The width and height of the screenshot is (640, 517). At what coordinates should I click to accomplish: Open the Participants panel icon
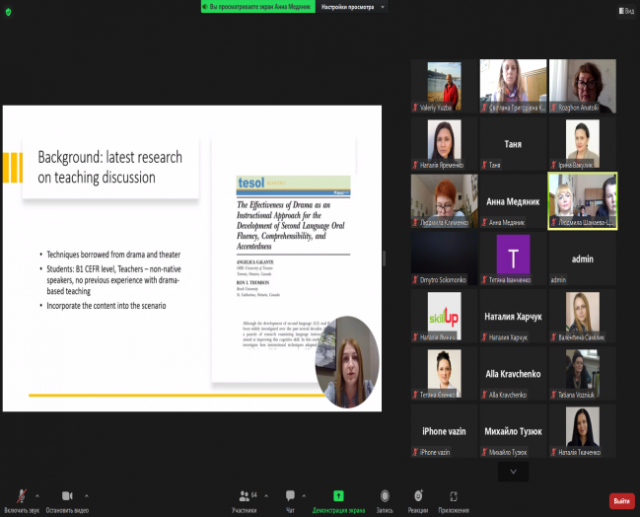pos(244,494)
